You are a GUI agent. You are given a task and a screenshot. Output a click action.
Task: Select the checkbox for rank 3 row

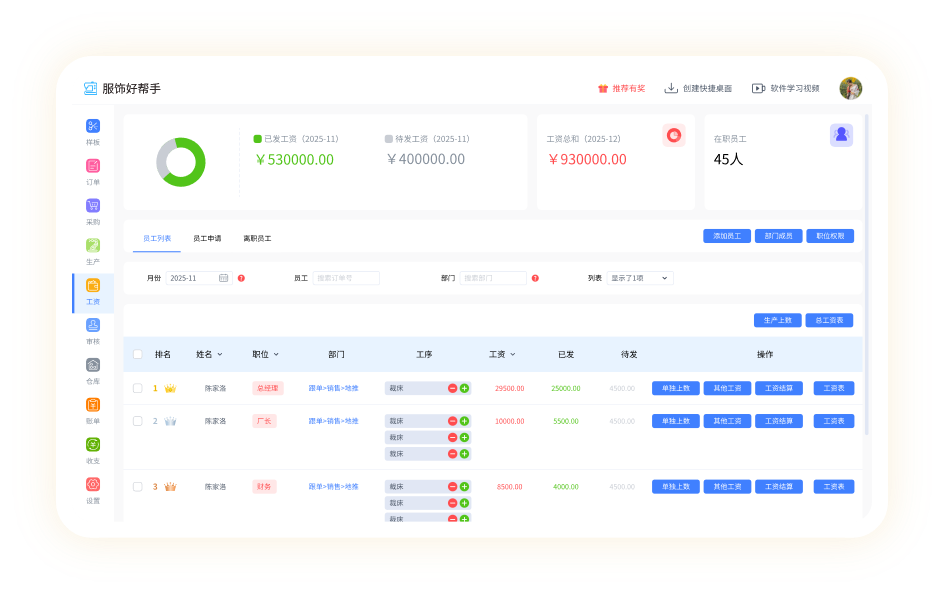[x=138, y=487]
